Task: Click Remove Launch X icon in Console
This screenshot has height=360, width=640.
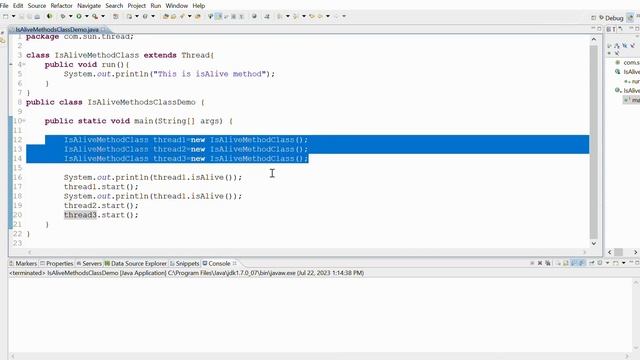Action: coord(540,263)
